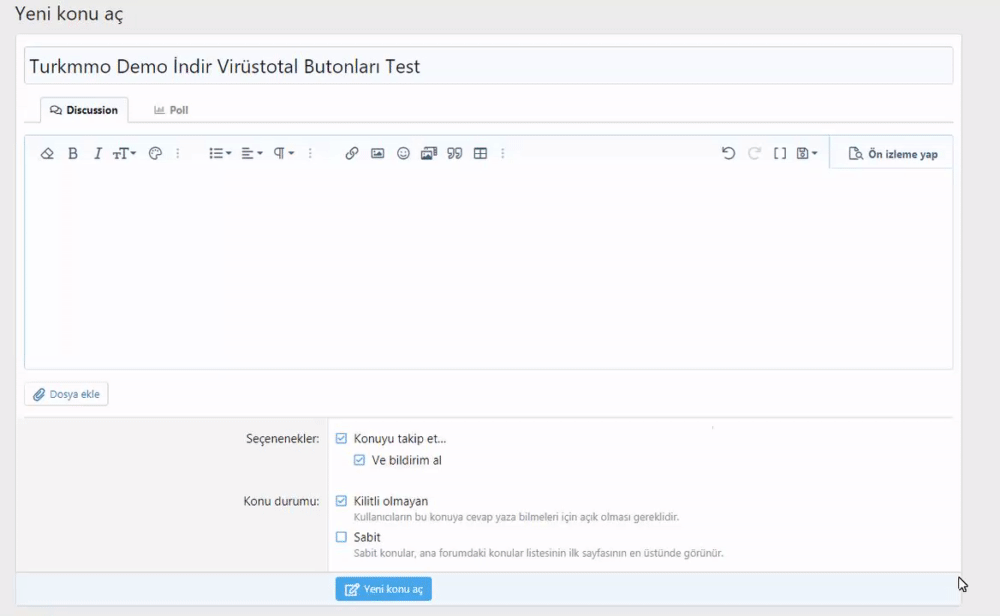Image resolution: width=1000 pixels, height=616 pixels.
Task: Click the thread title input field
Action: pyautogui.click(x=489, y=66)
